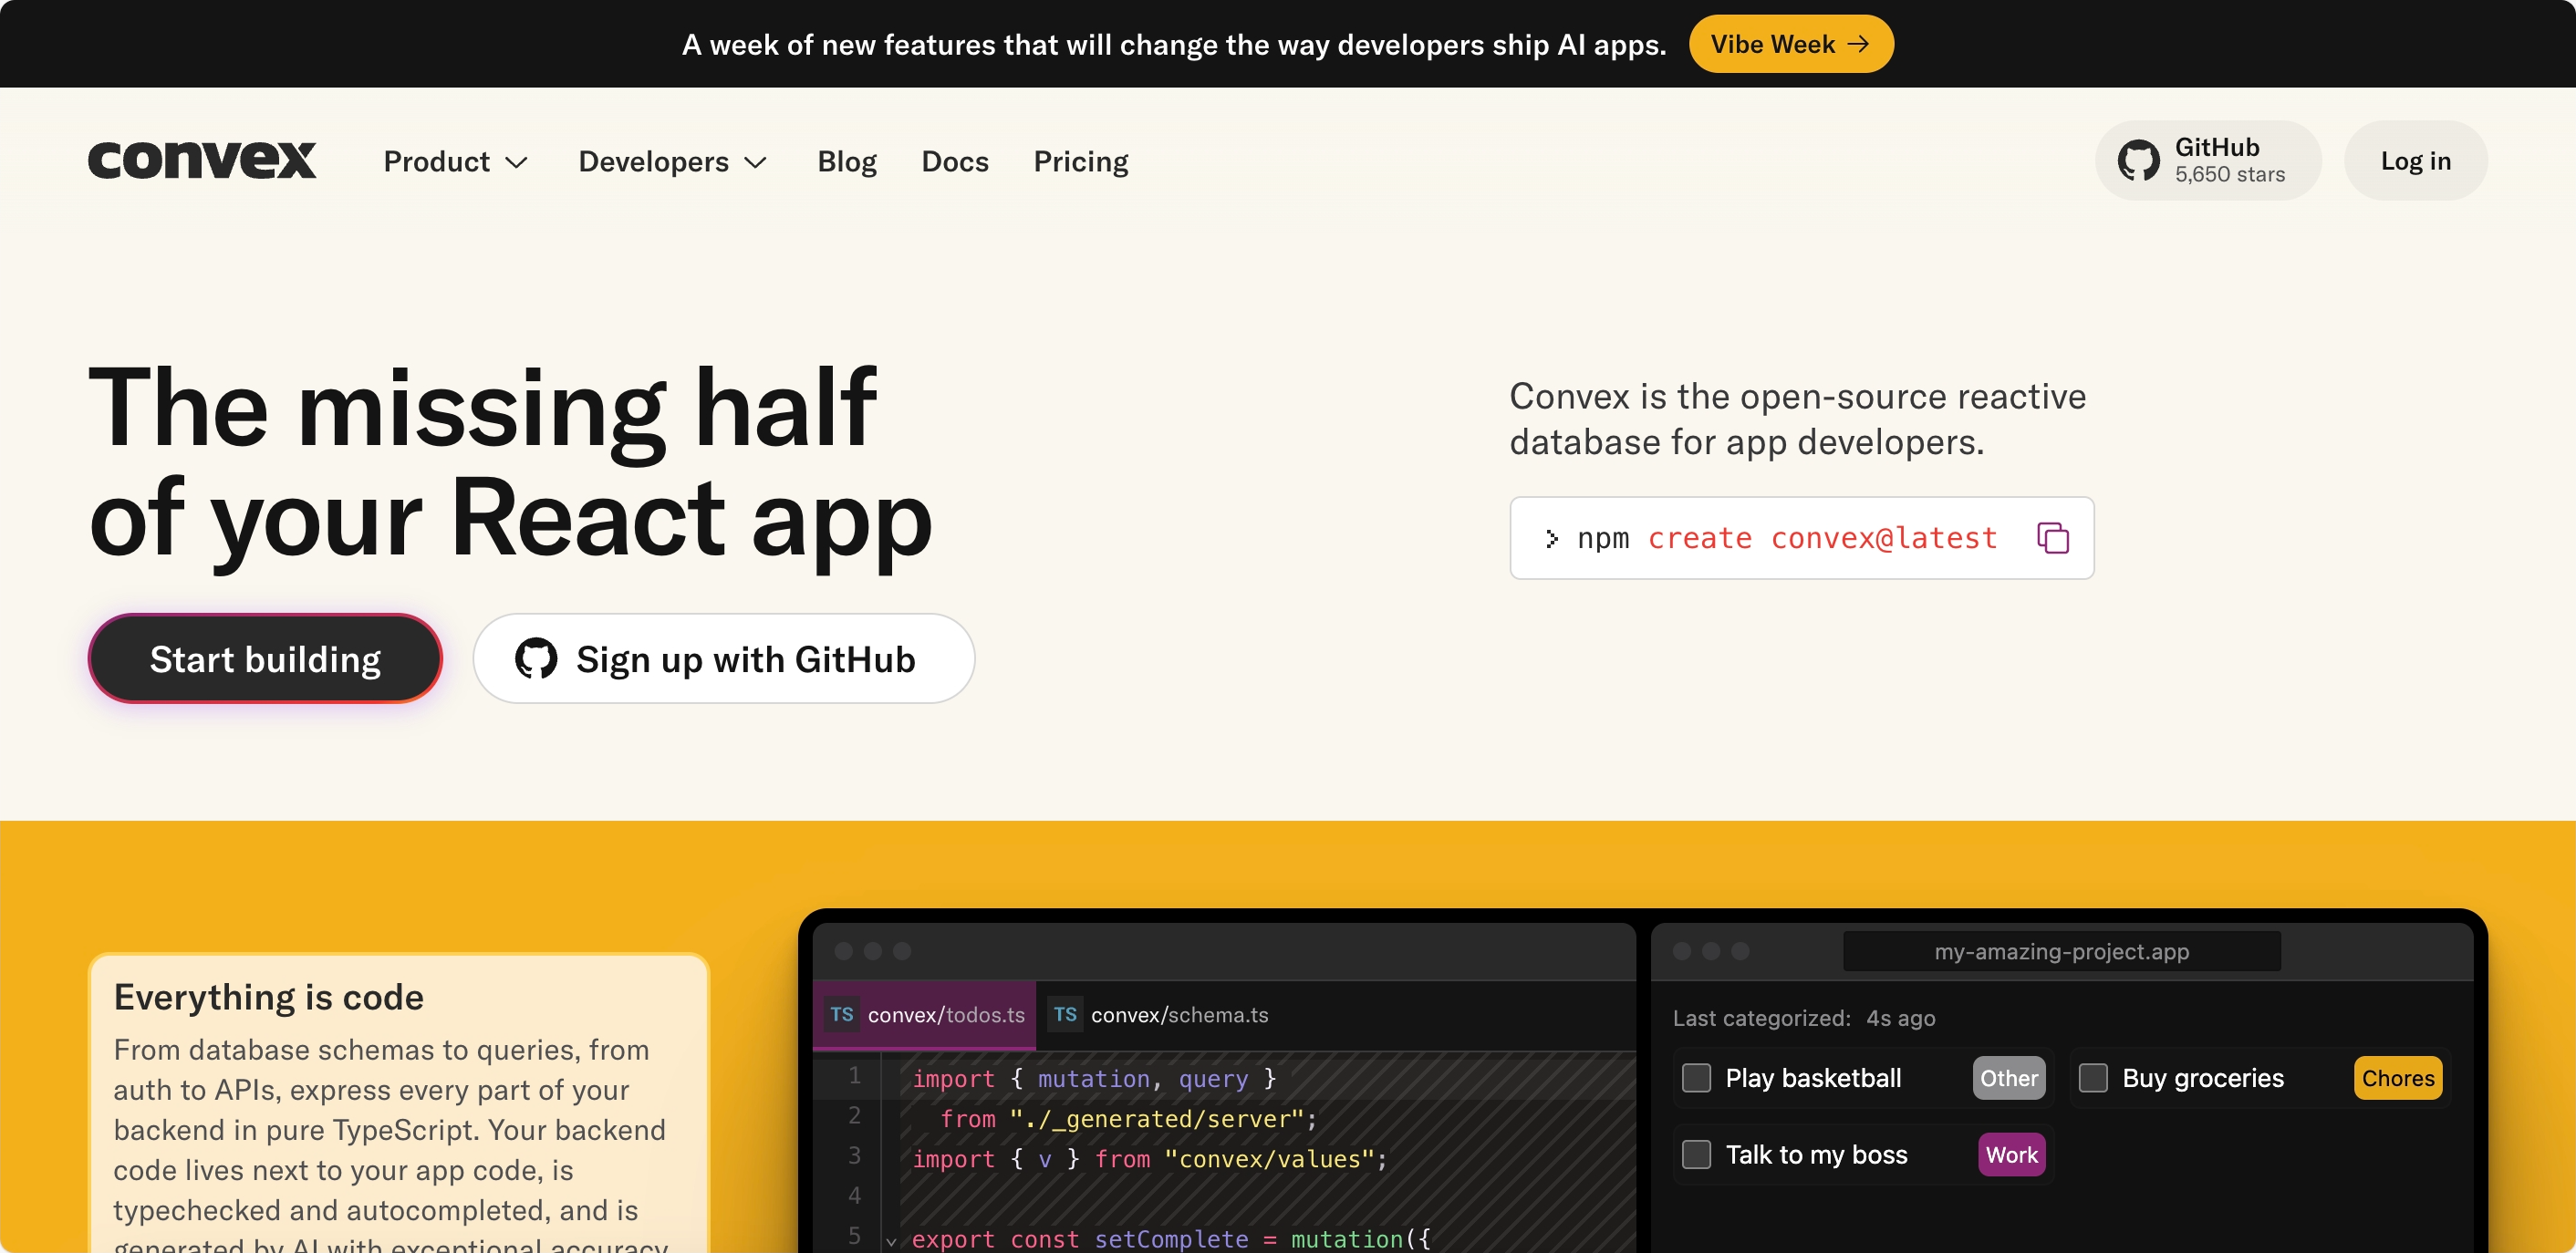
Task: Click the Buy groceries task label
Action: [2203, 1078]
